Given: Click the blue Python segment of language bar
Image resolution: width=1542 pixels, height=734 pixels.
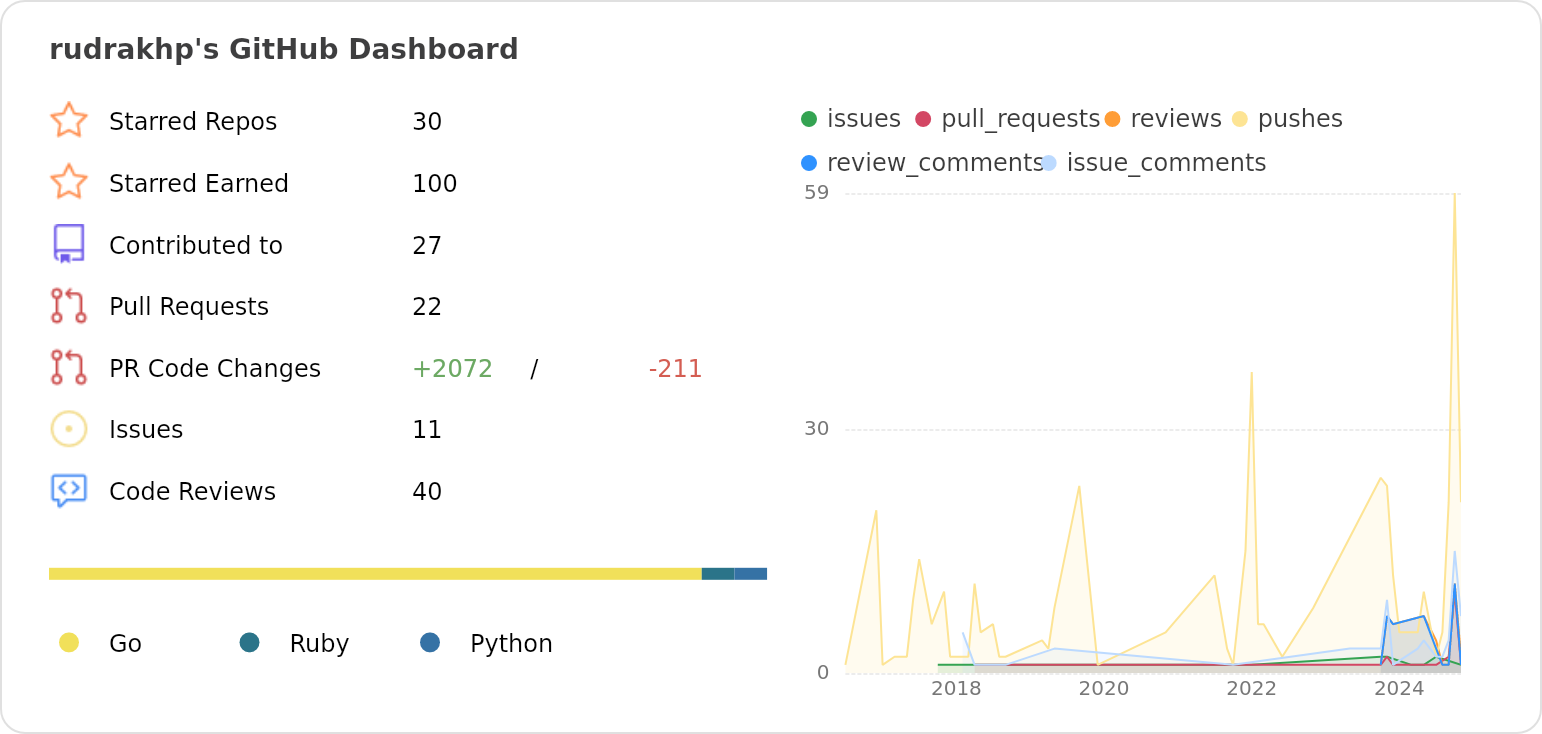Looking at the screenshot, I should 751,574.
